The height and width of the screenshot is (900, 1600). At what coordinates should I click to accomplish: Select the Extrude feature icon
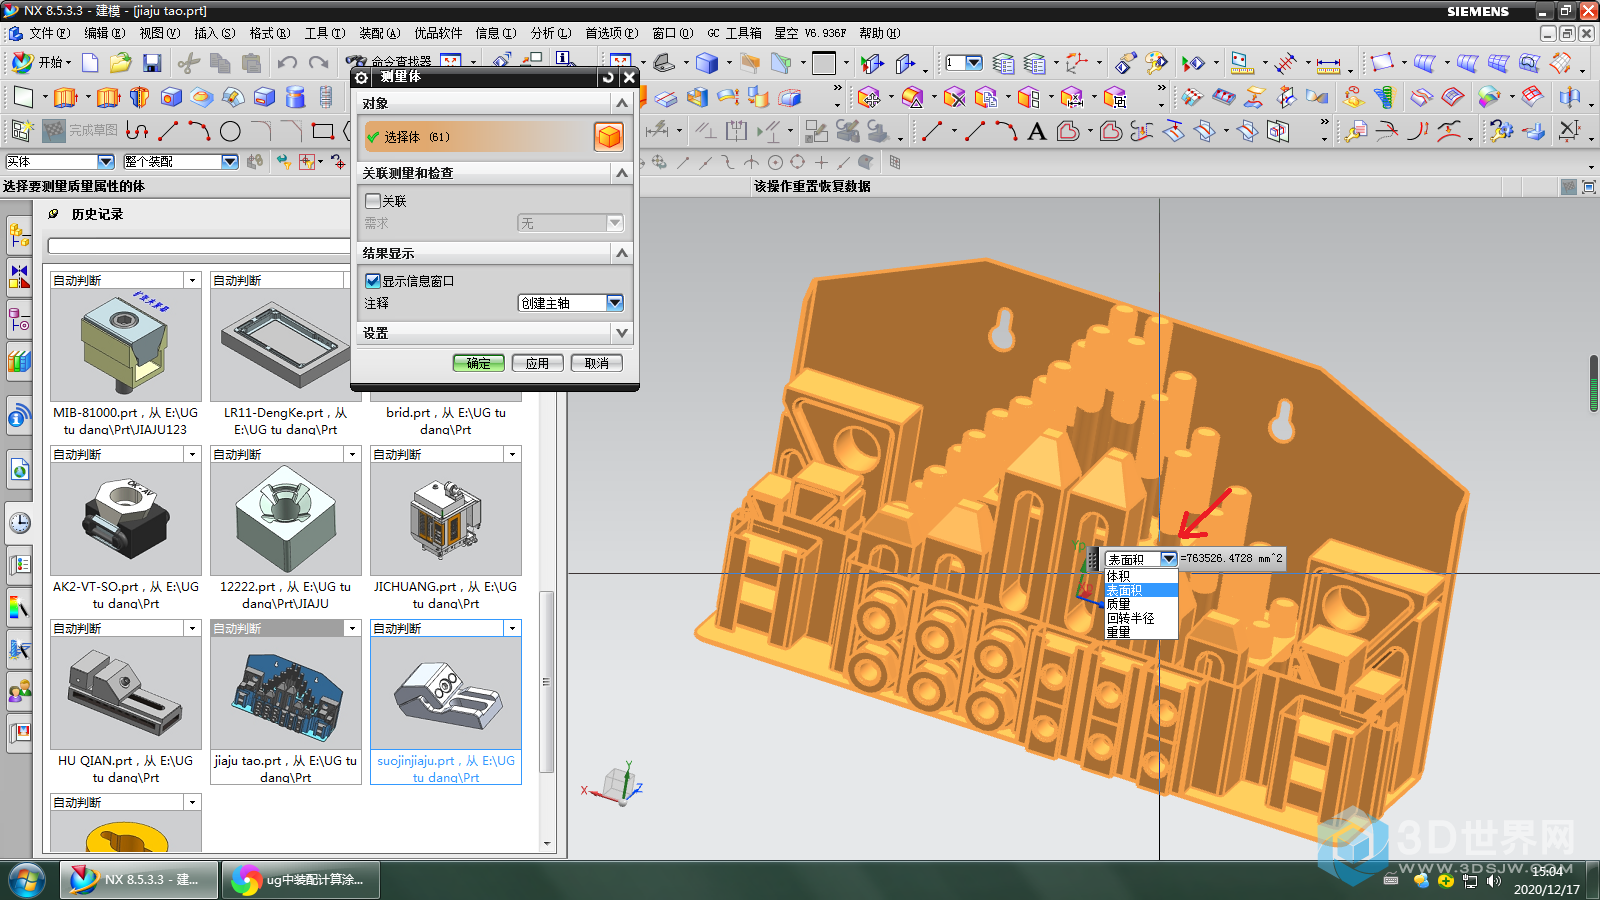pos(65,97)
